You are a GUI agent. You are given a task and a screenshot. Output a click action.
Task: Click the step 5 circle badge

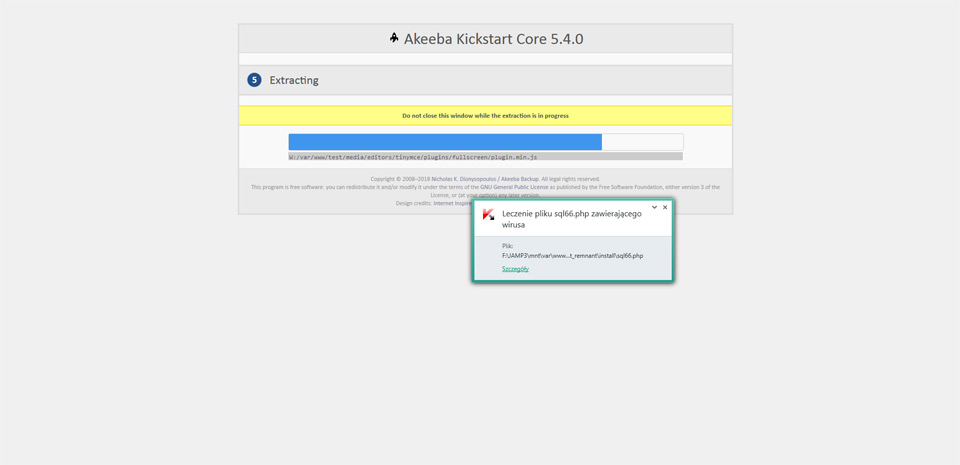[254, 80]
